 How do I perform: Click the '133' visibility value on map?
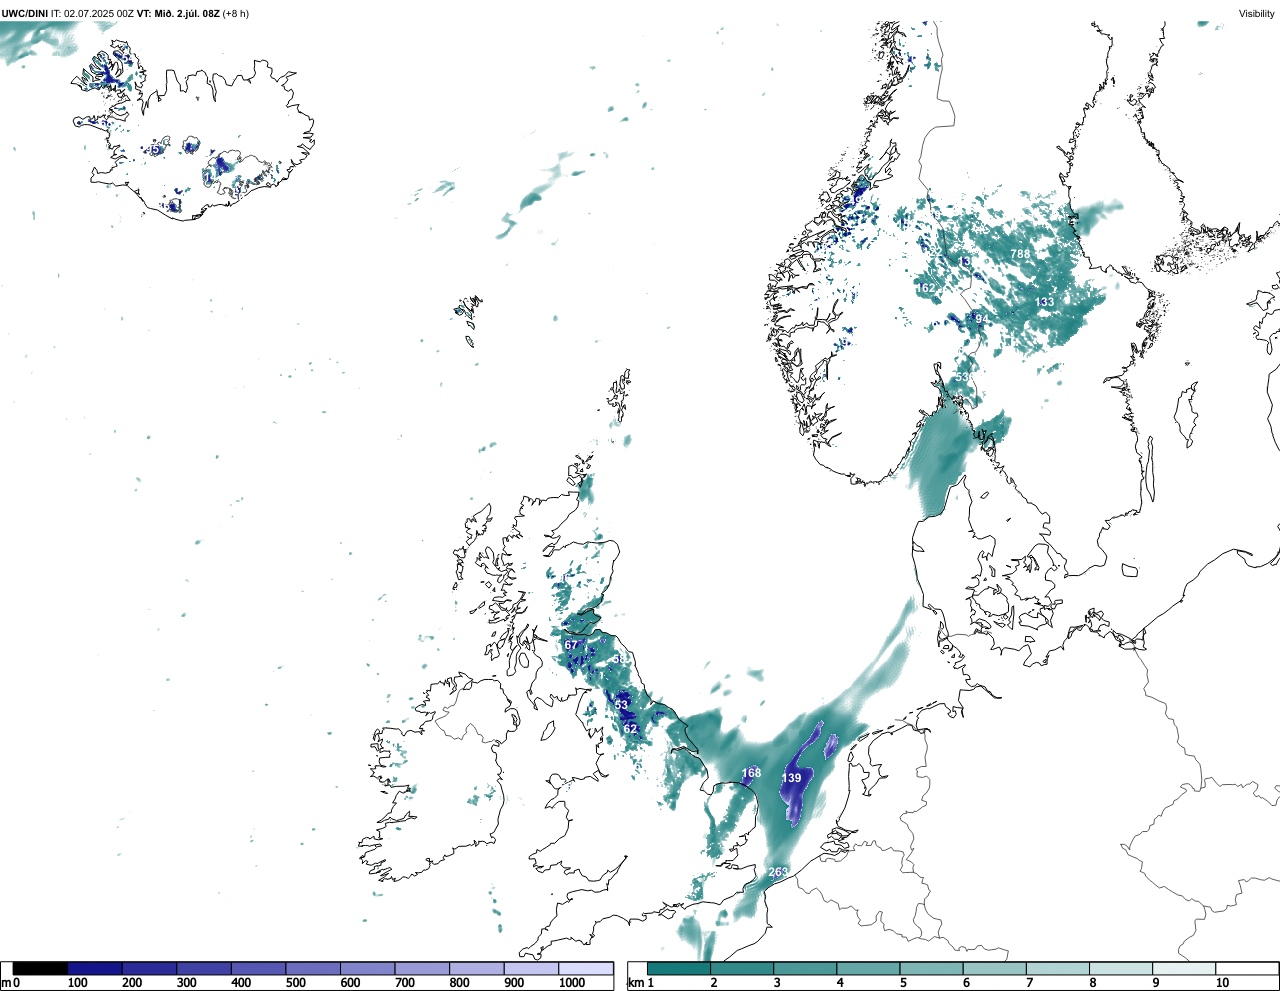pyautogui.click(x=1044, y=302)
